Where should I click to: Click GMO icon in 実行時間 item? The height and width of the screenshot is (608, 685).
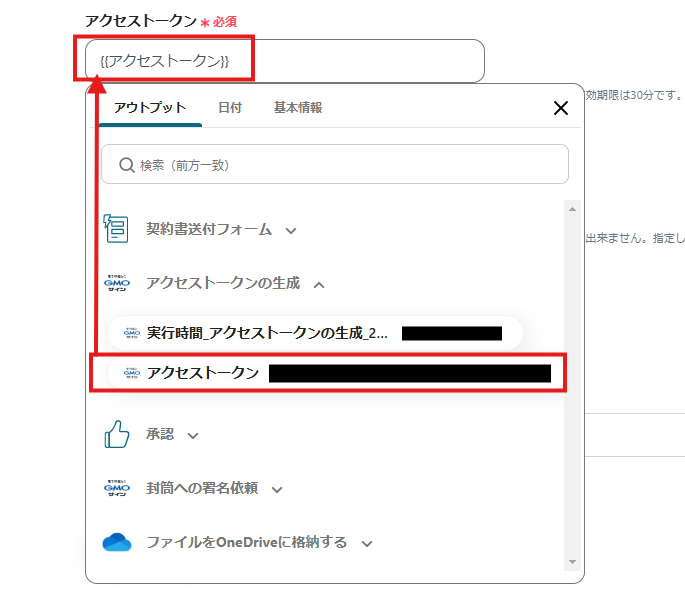pos(132,333)
